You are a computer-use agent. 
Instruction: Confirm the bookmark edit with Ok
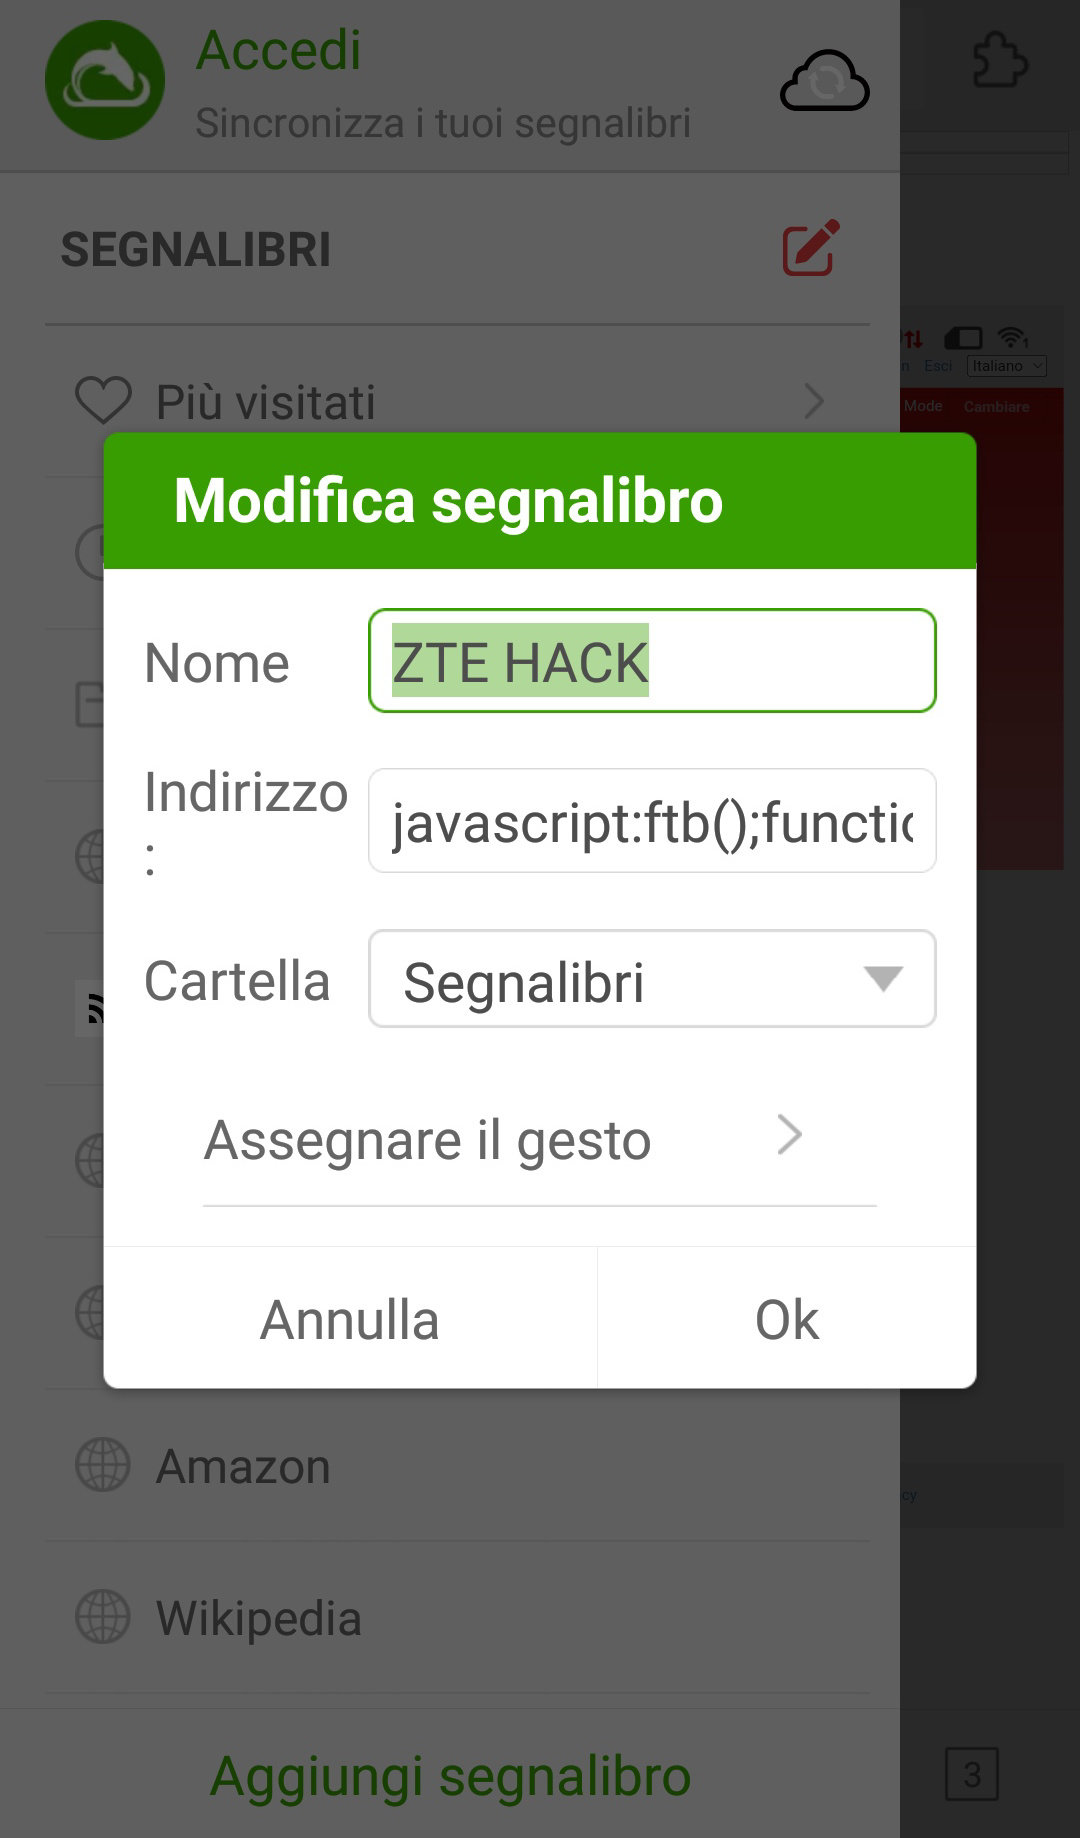pos(787,1319)
